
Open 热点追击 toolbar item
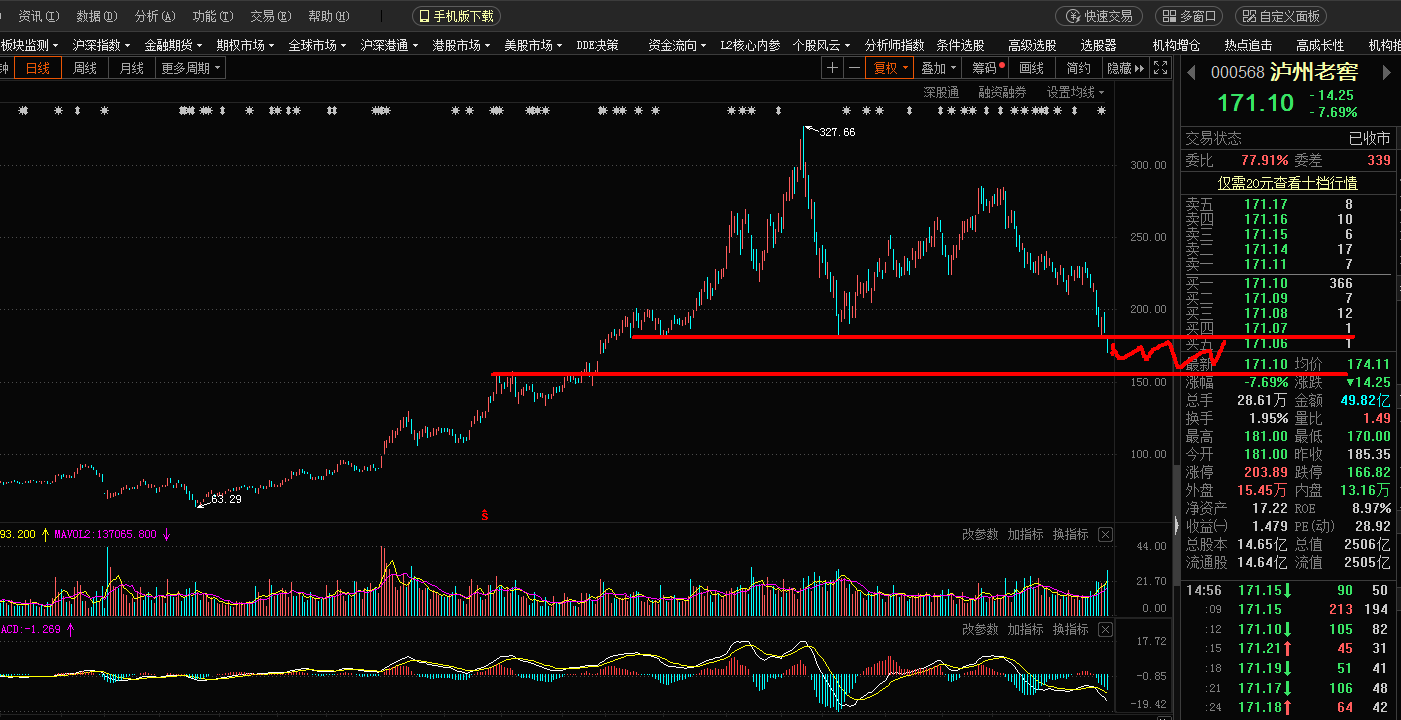click(1248, 45)
